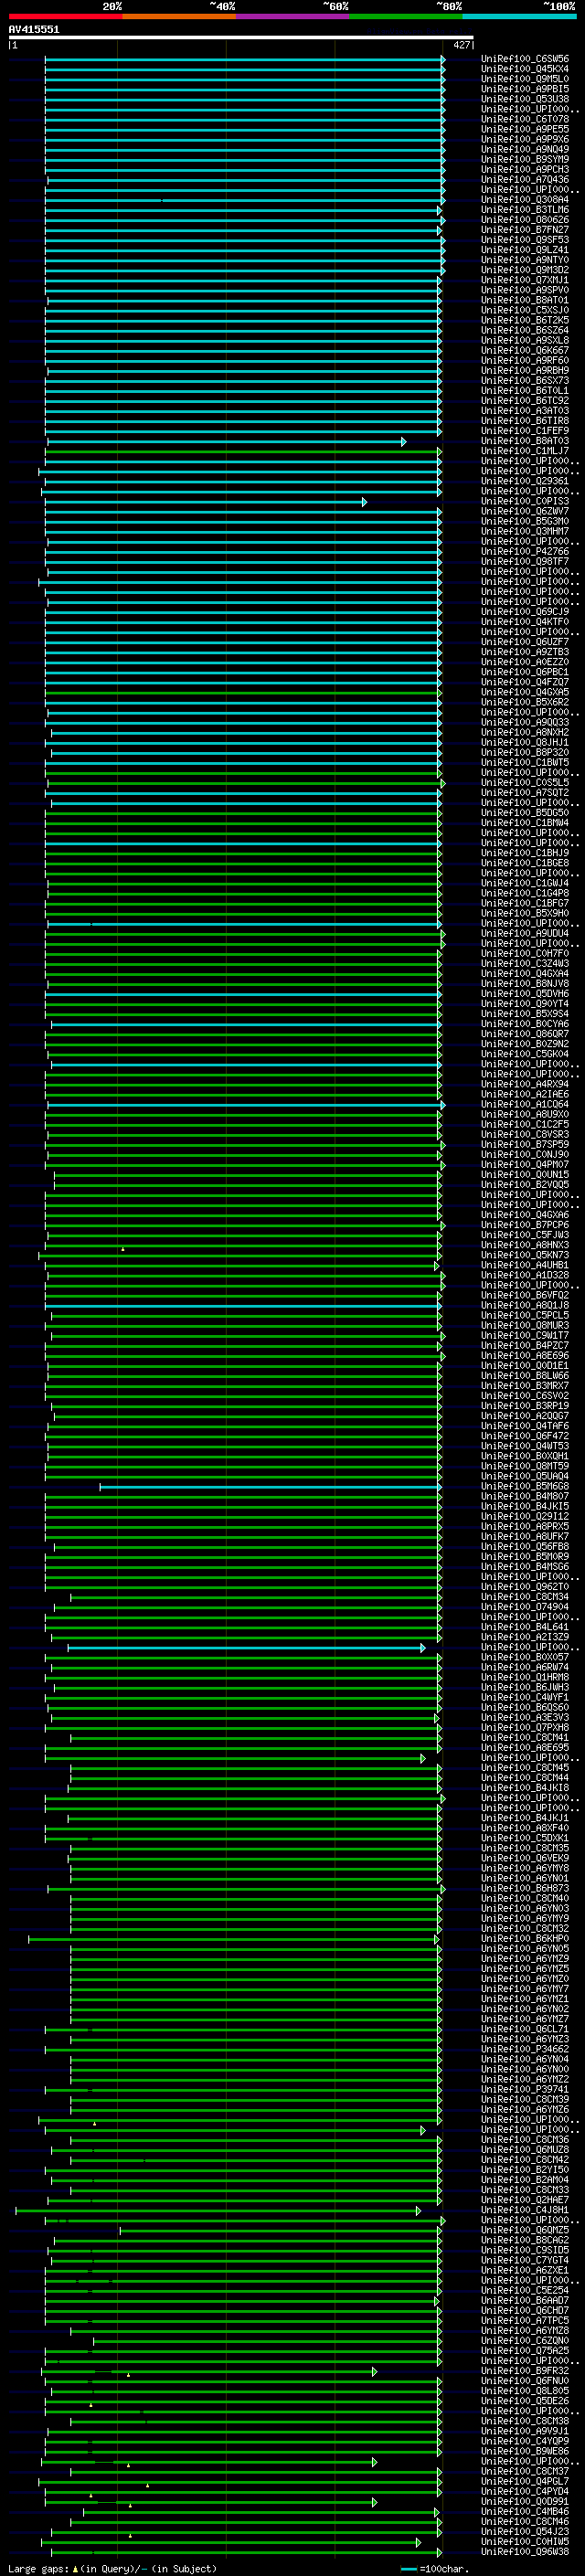Click hit label UniRef100_A7Q436
The width and height of the screenshot is (585, 2576).
(525, 180)
